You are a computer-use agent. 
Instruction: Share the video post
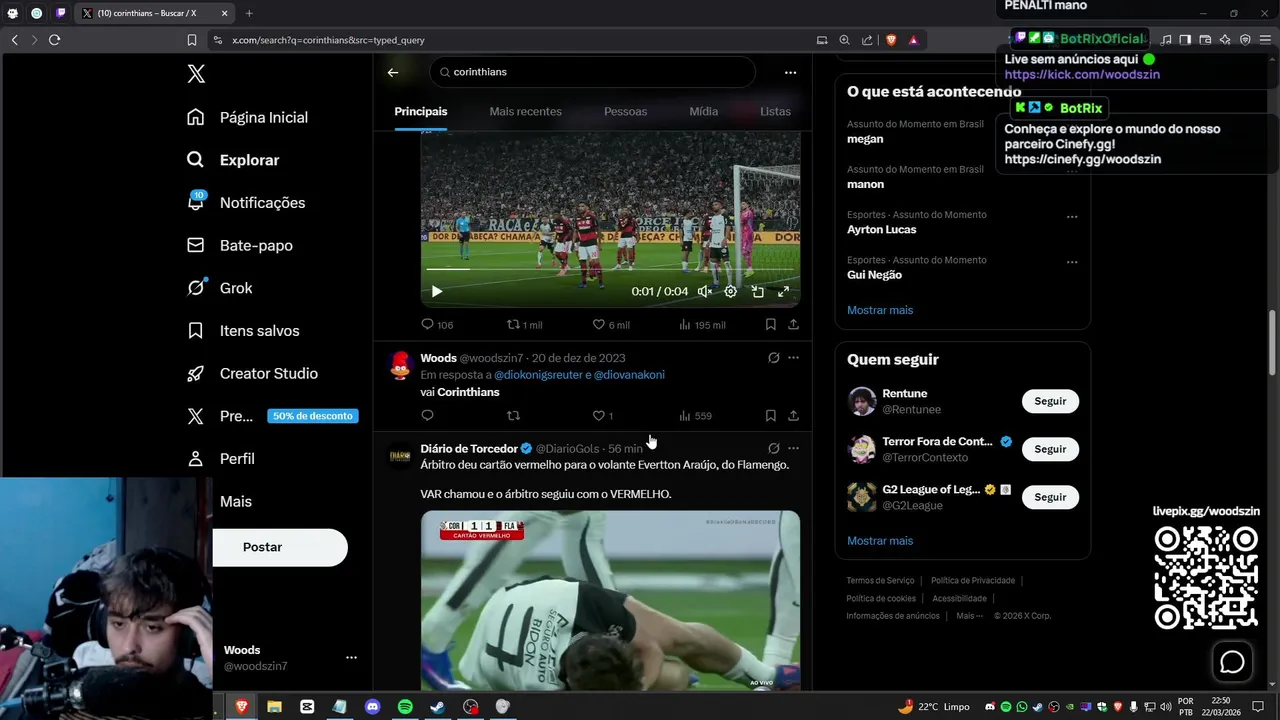793,325
